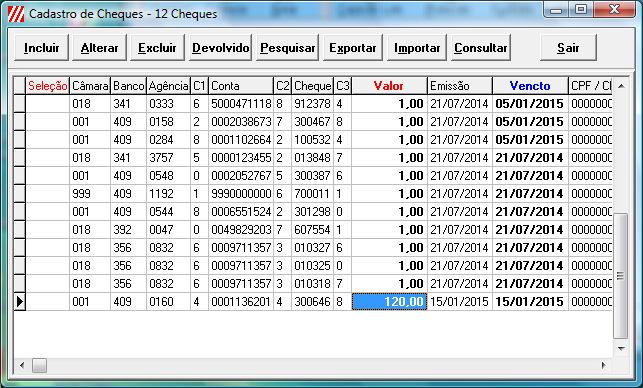Viewport: 643px width, 388px height.
Task: Click cheque number 301298
Action: tap(312, 212)
